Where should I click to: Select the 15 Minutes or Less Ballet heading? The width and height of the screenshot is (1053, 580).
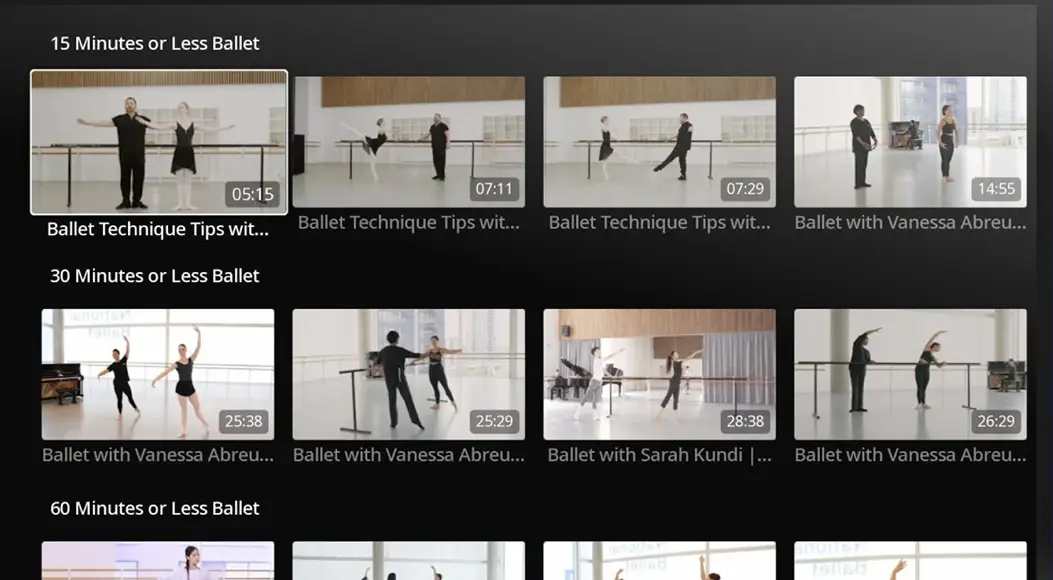154,44
